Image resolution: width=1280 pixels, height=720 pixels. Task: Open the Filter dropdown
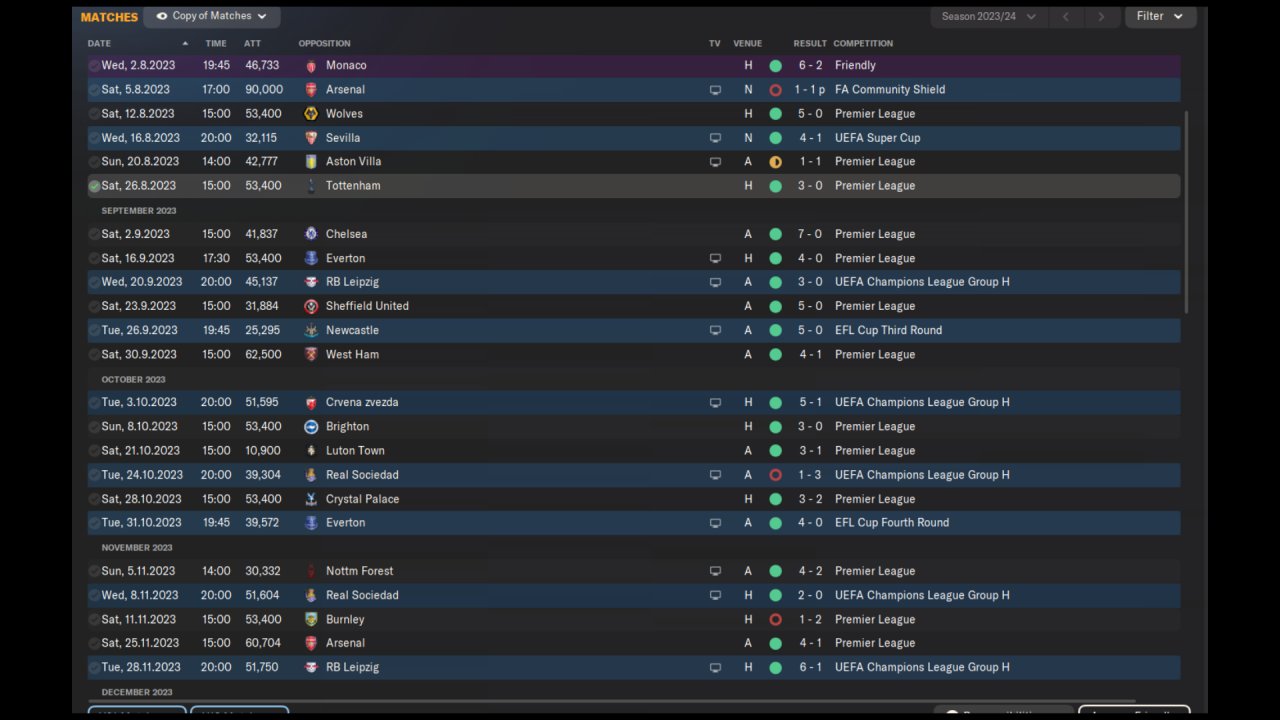[x=1160, y=16]
